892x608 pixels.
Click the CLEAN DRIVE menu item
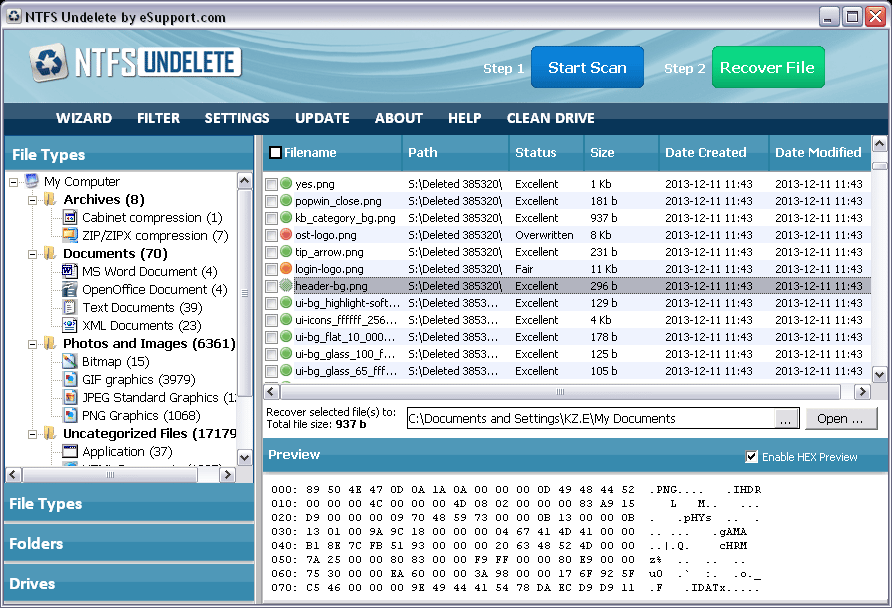click(x=550, y=118)
